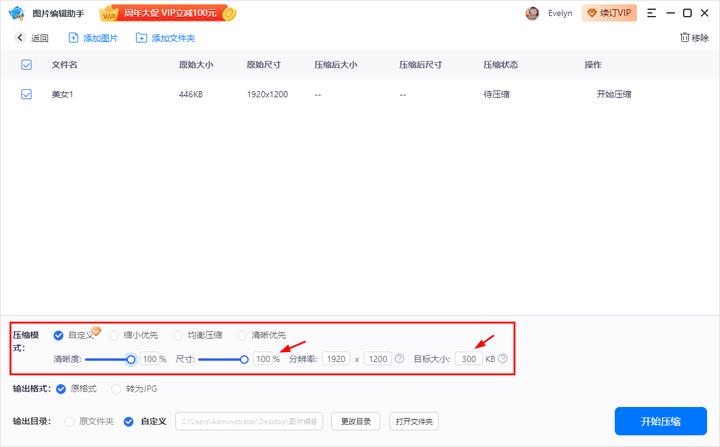Image resolution: width=720 pixels, height=447 pixels.
Task: Click the 原始尺寸 column header
Action: [x=264, y=65]
